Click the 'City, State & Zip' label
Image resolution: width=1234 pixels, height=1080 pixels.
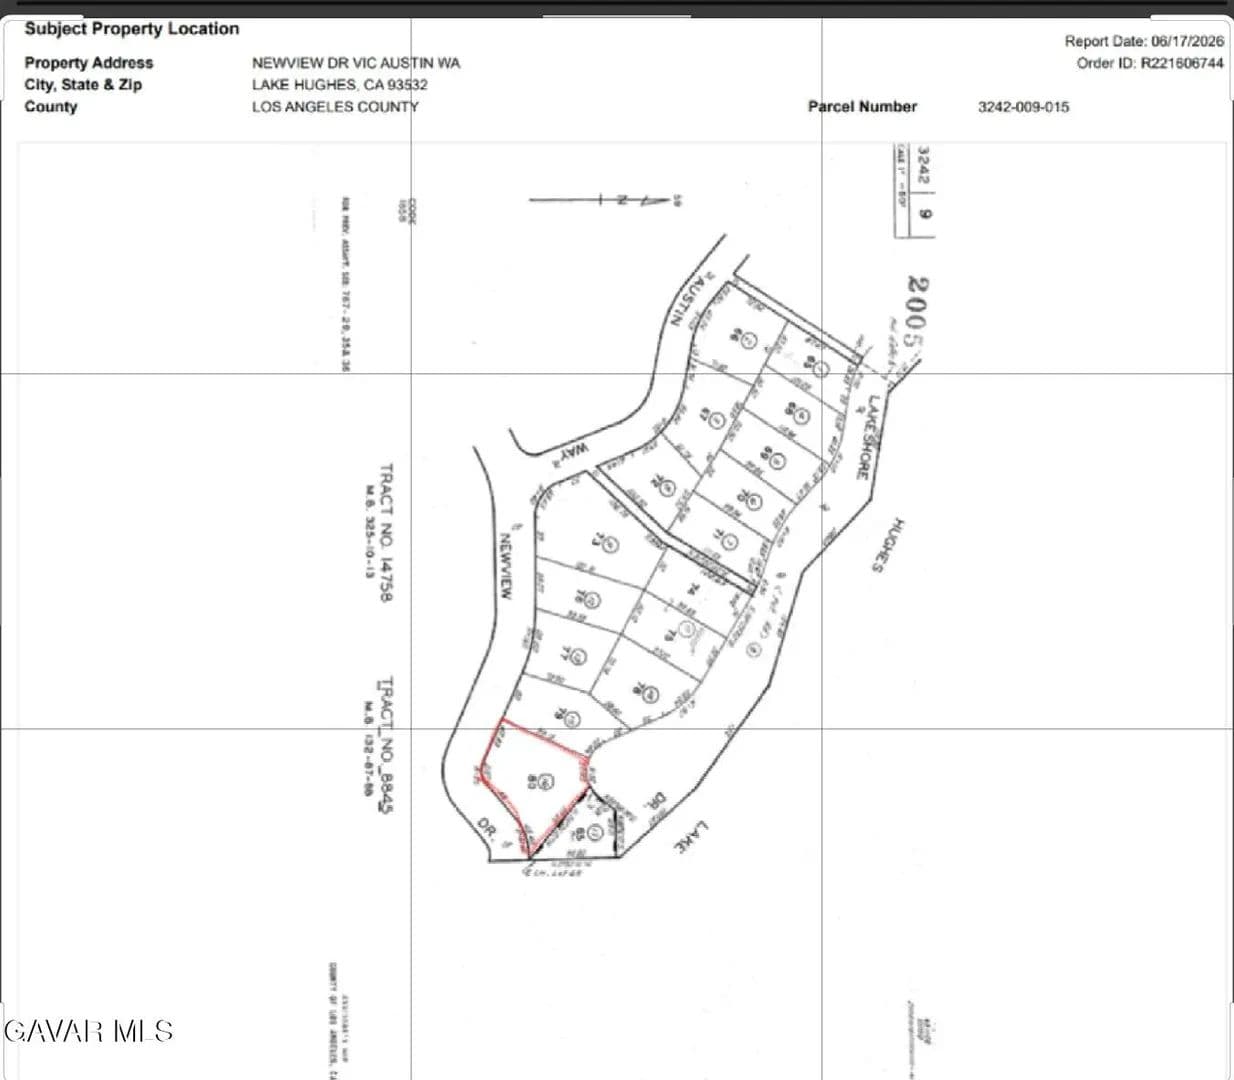click(x=83, y=84)
